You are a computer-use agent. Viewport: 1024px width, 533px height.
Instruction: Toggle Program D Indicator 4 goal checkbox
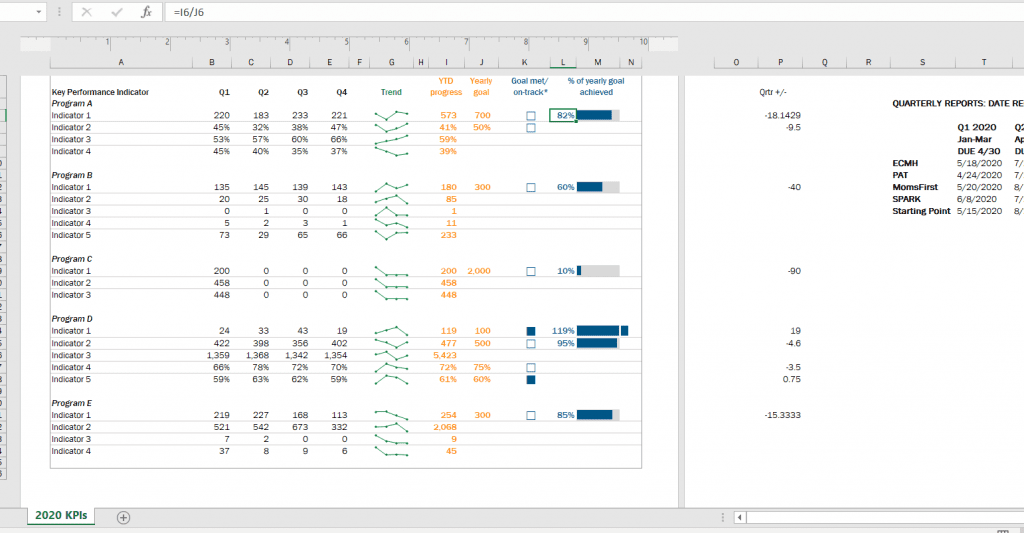531,368
